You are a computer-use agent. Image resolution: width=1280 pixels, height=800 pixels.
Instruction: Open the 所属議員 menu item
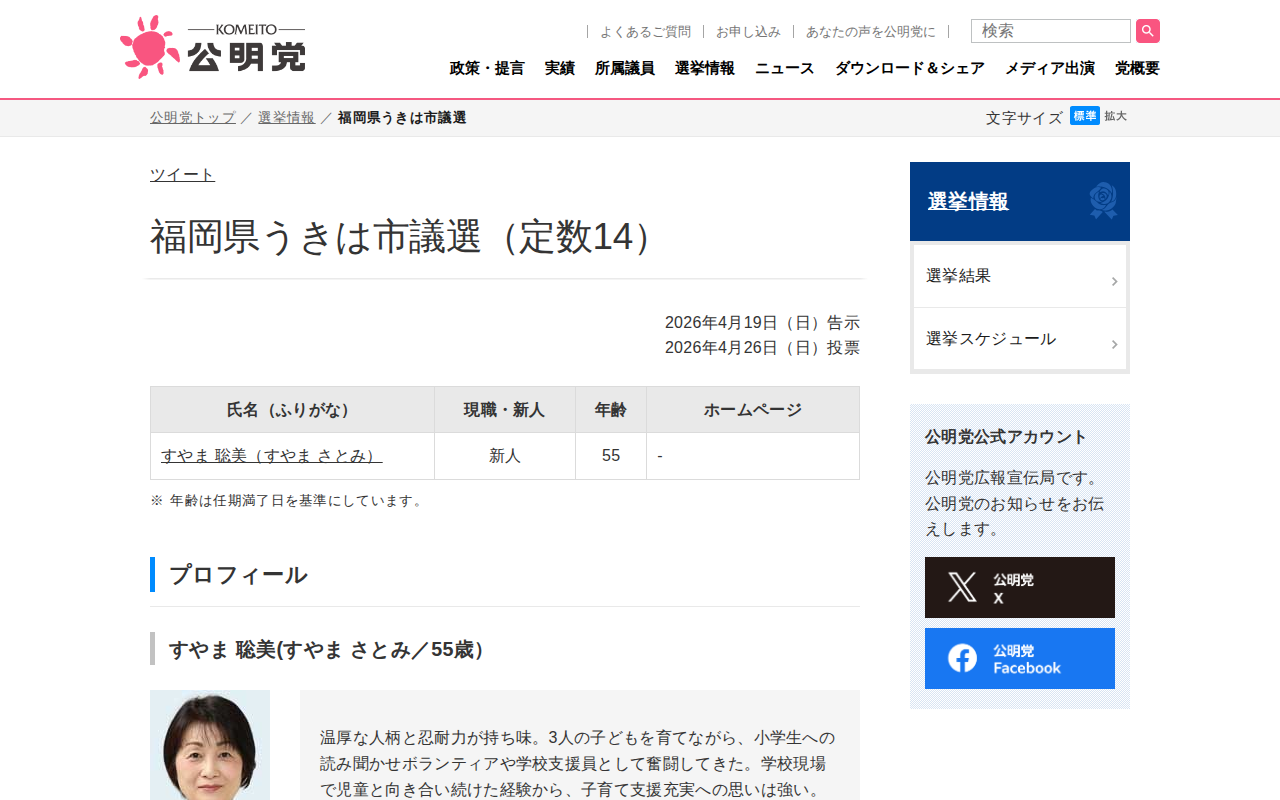click(625, 68)
